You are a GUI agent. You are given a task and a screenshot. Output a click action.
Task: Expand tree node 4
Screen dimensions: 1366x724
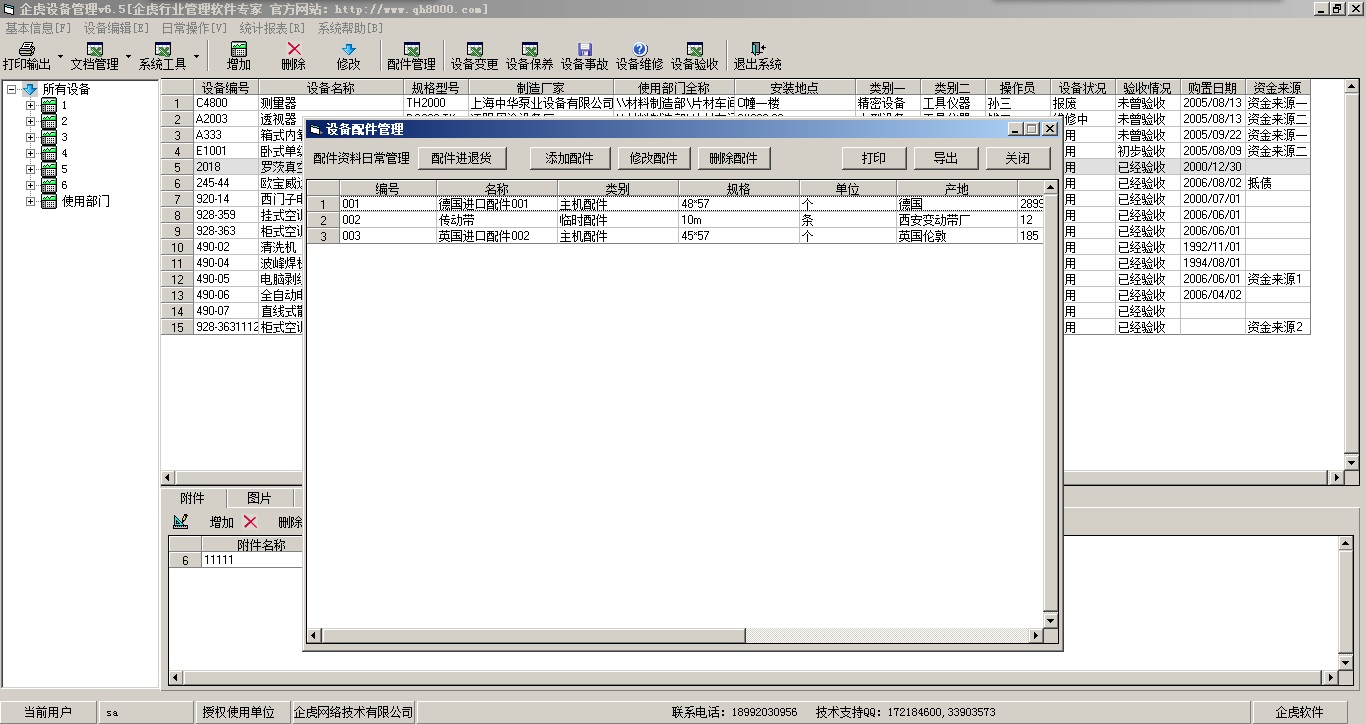click(30, 153)
